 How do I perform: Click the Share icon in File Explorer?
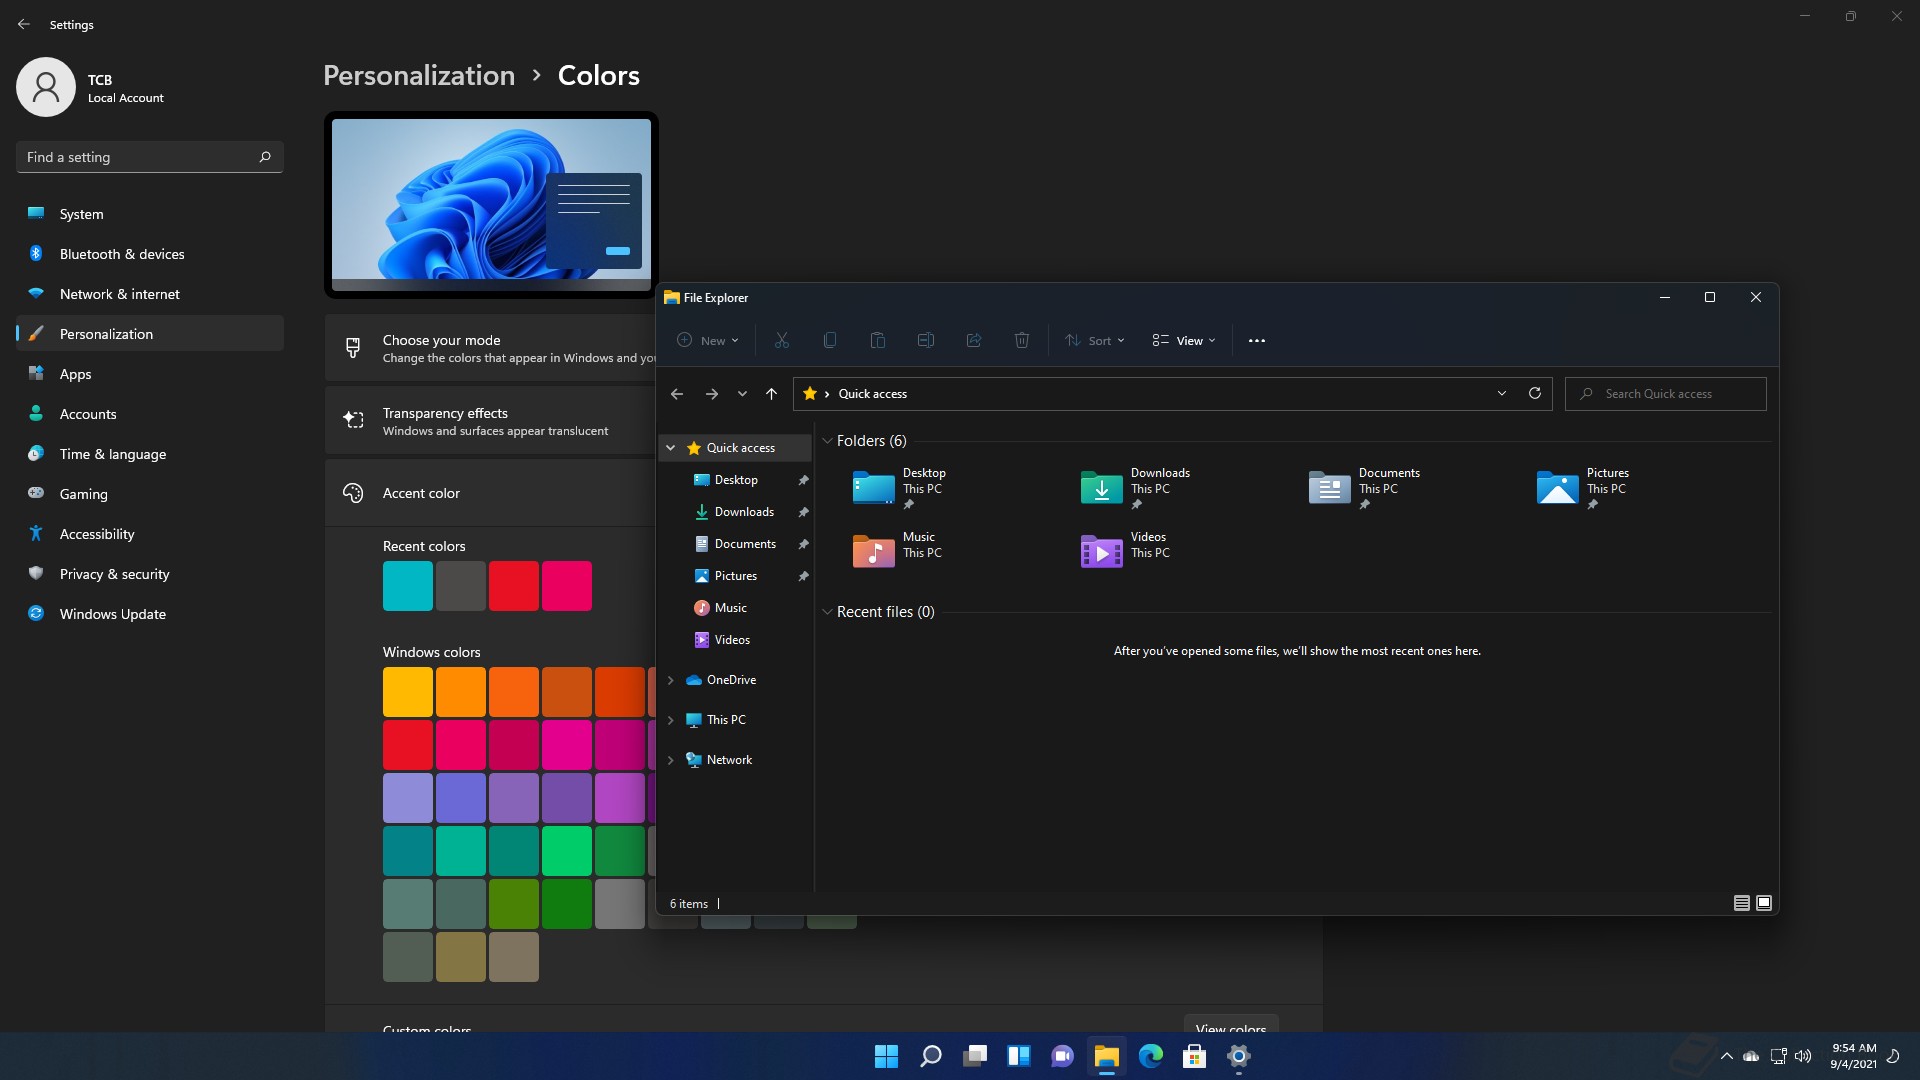(x=973, y=340)
